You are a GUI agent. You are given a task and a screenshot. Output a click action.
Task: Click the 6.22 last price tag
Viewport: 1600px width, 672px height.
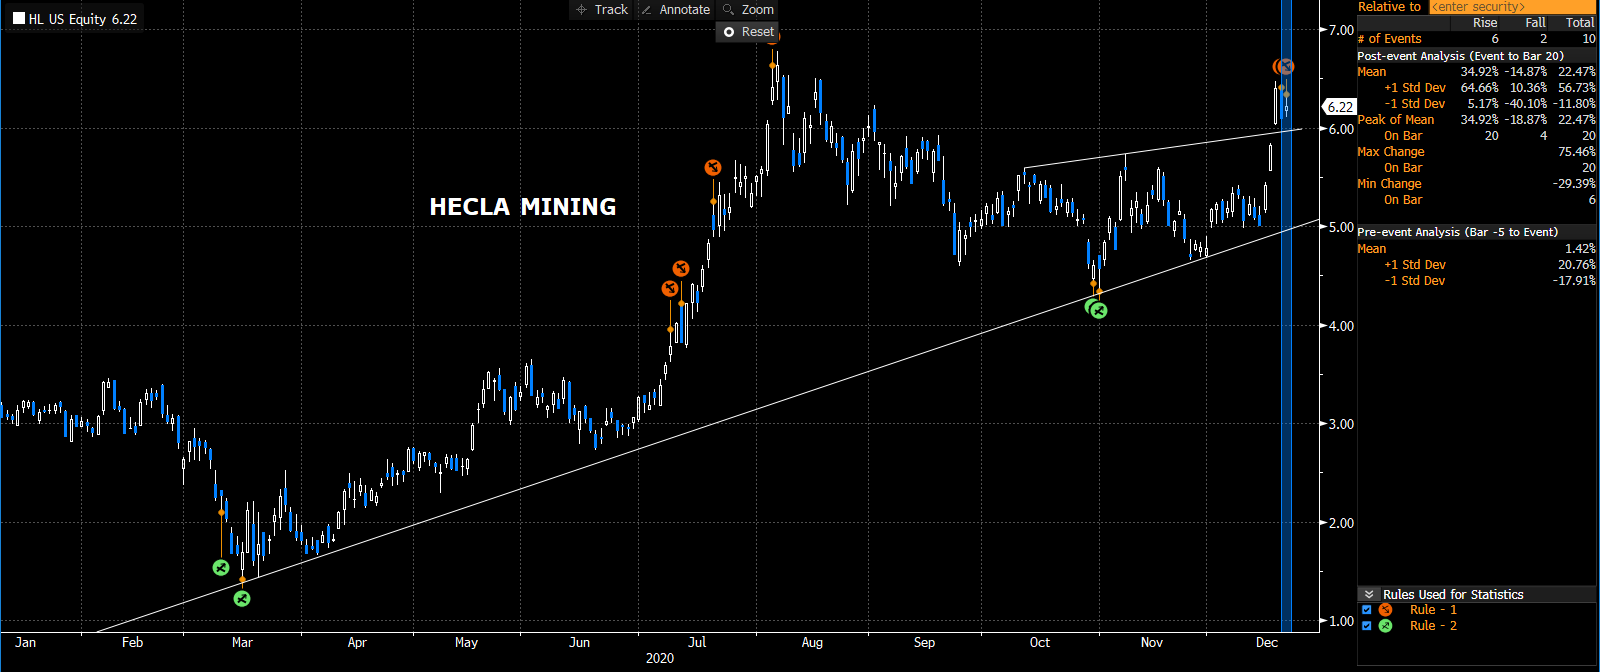1339,107
